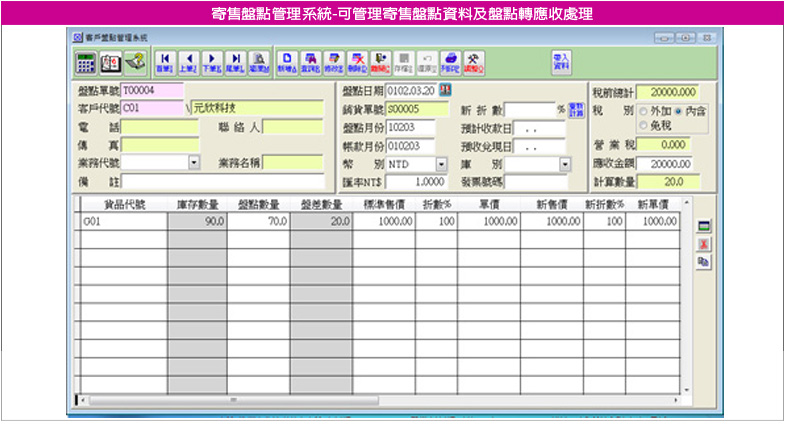
Task: Open the 幣別 currency dropdown
Action: point(441,164)
